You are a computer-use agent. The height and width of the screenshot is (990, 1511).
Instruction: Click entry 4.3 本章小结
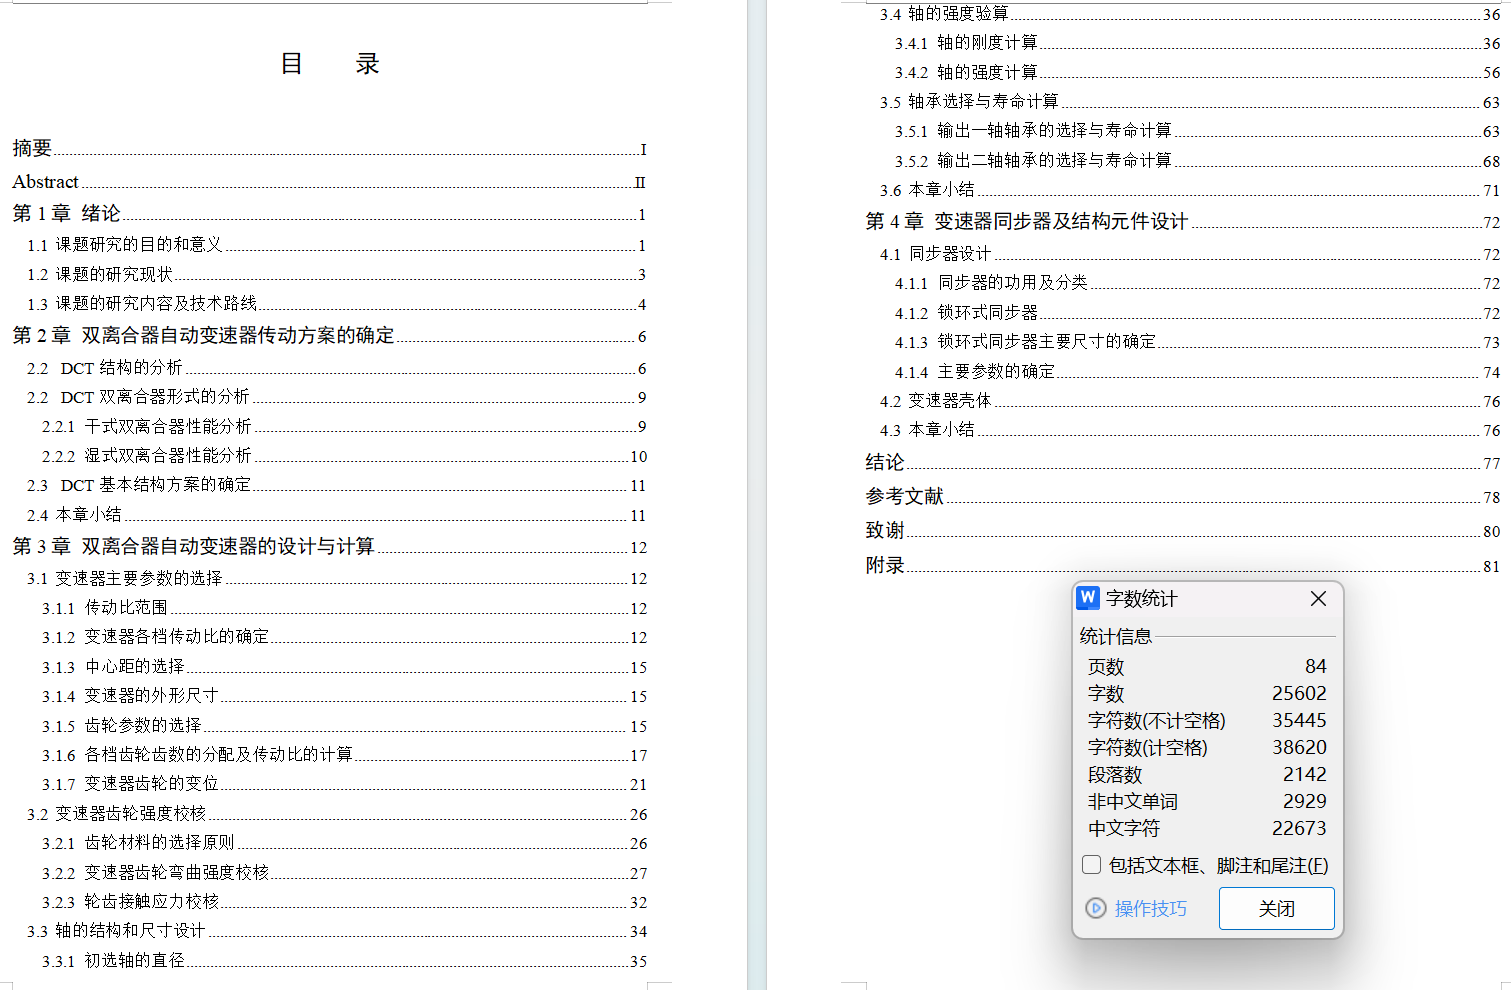coord(1190,429)
